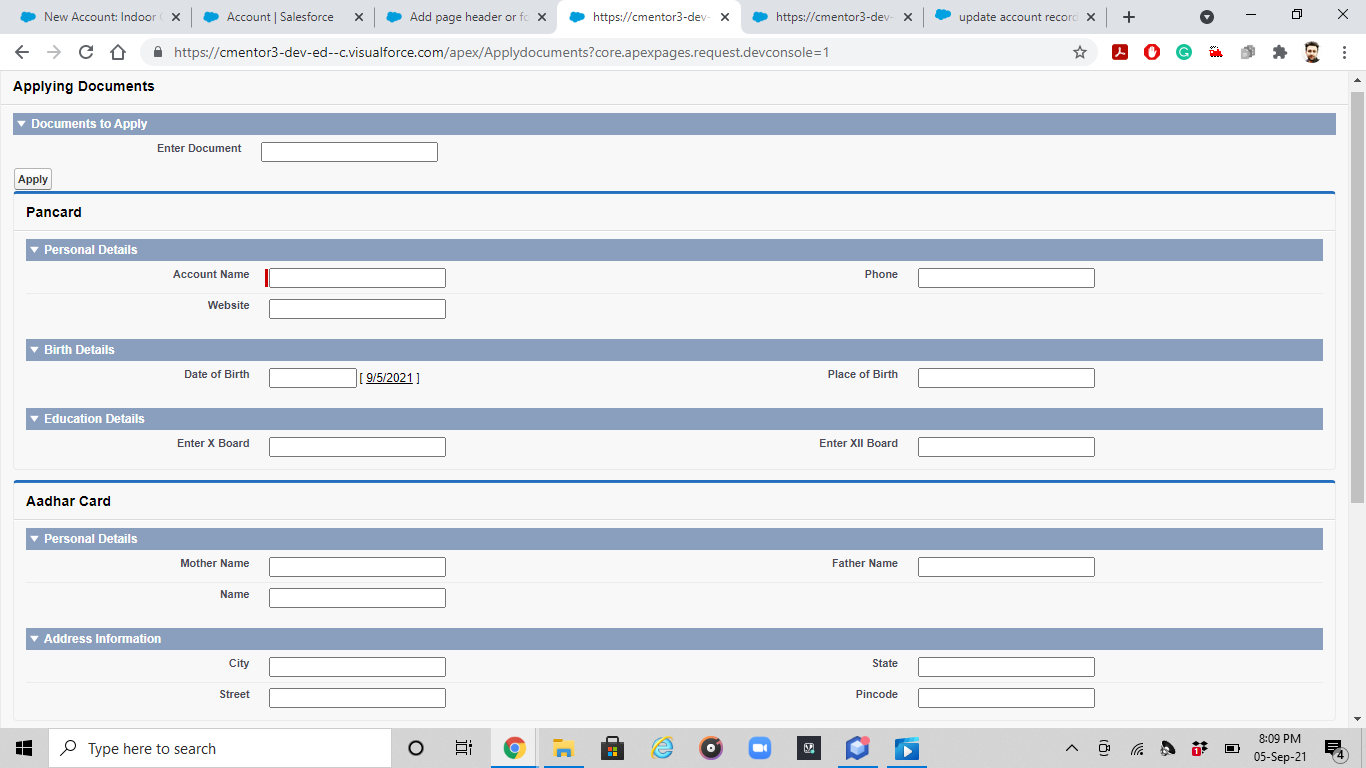Collapse Personal Details under Pancard
Screen dimensions: 1366x768
(x=34, y=250)
